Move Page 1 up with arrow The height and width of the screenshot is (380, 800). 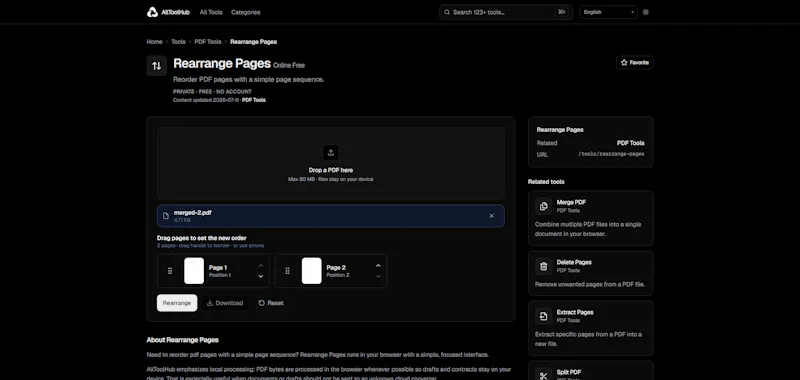coord(260,266)
